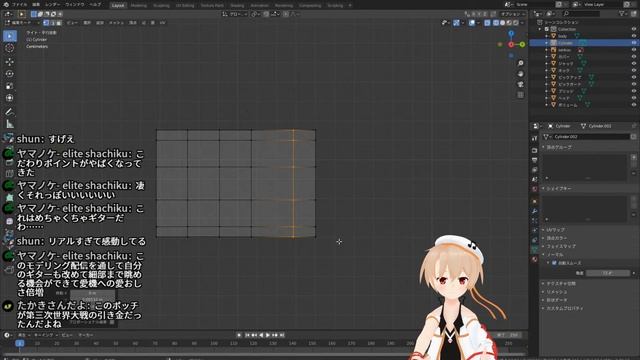Click the play animation button
Image resolution: width=640 pixels, height=360 pixels.
point(268,335)
